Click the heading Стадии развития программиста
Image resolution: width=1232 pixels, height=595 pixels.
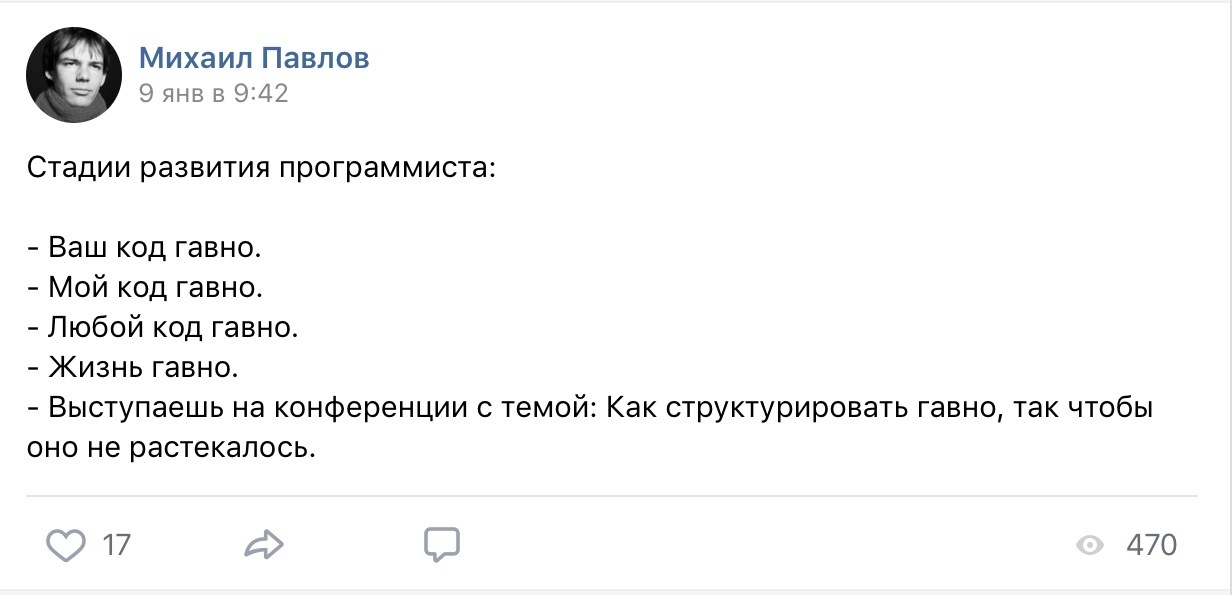260,165
